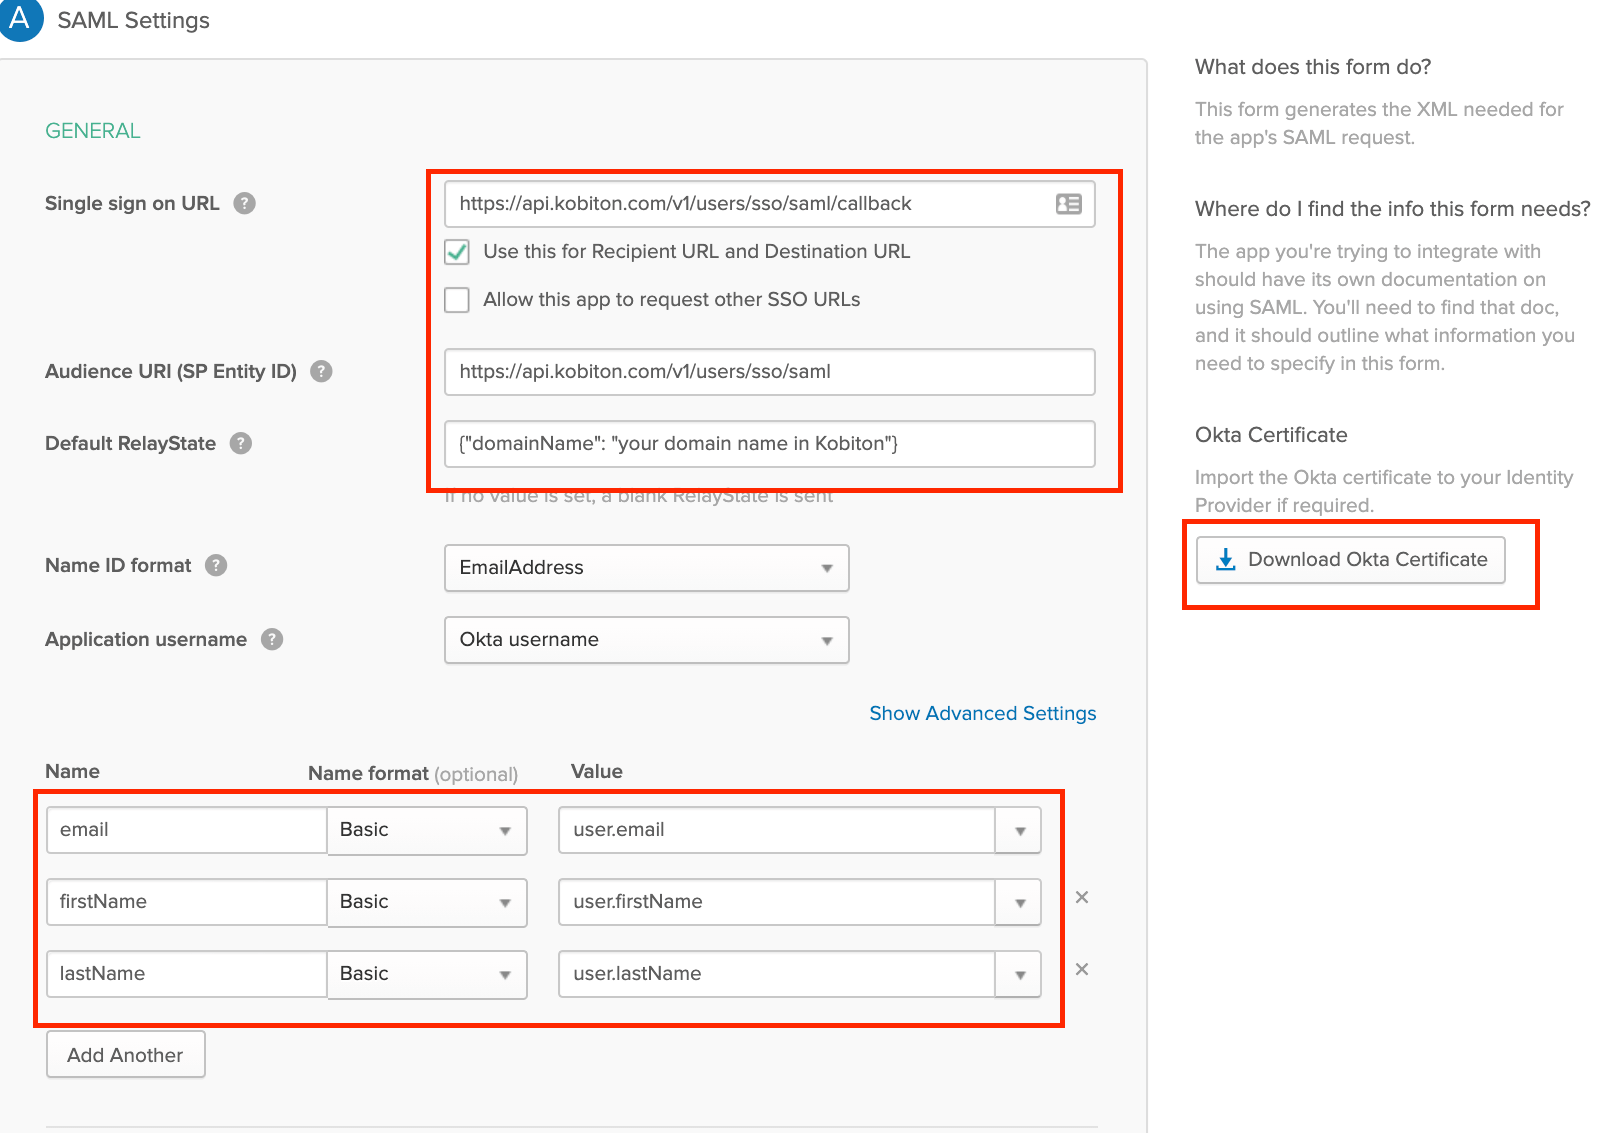This screenshot has height=1133, width=1619.
Task: Click the user.lastName value field
Action: [777, 975]
